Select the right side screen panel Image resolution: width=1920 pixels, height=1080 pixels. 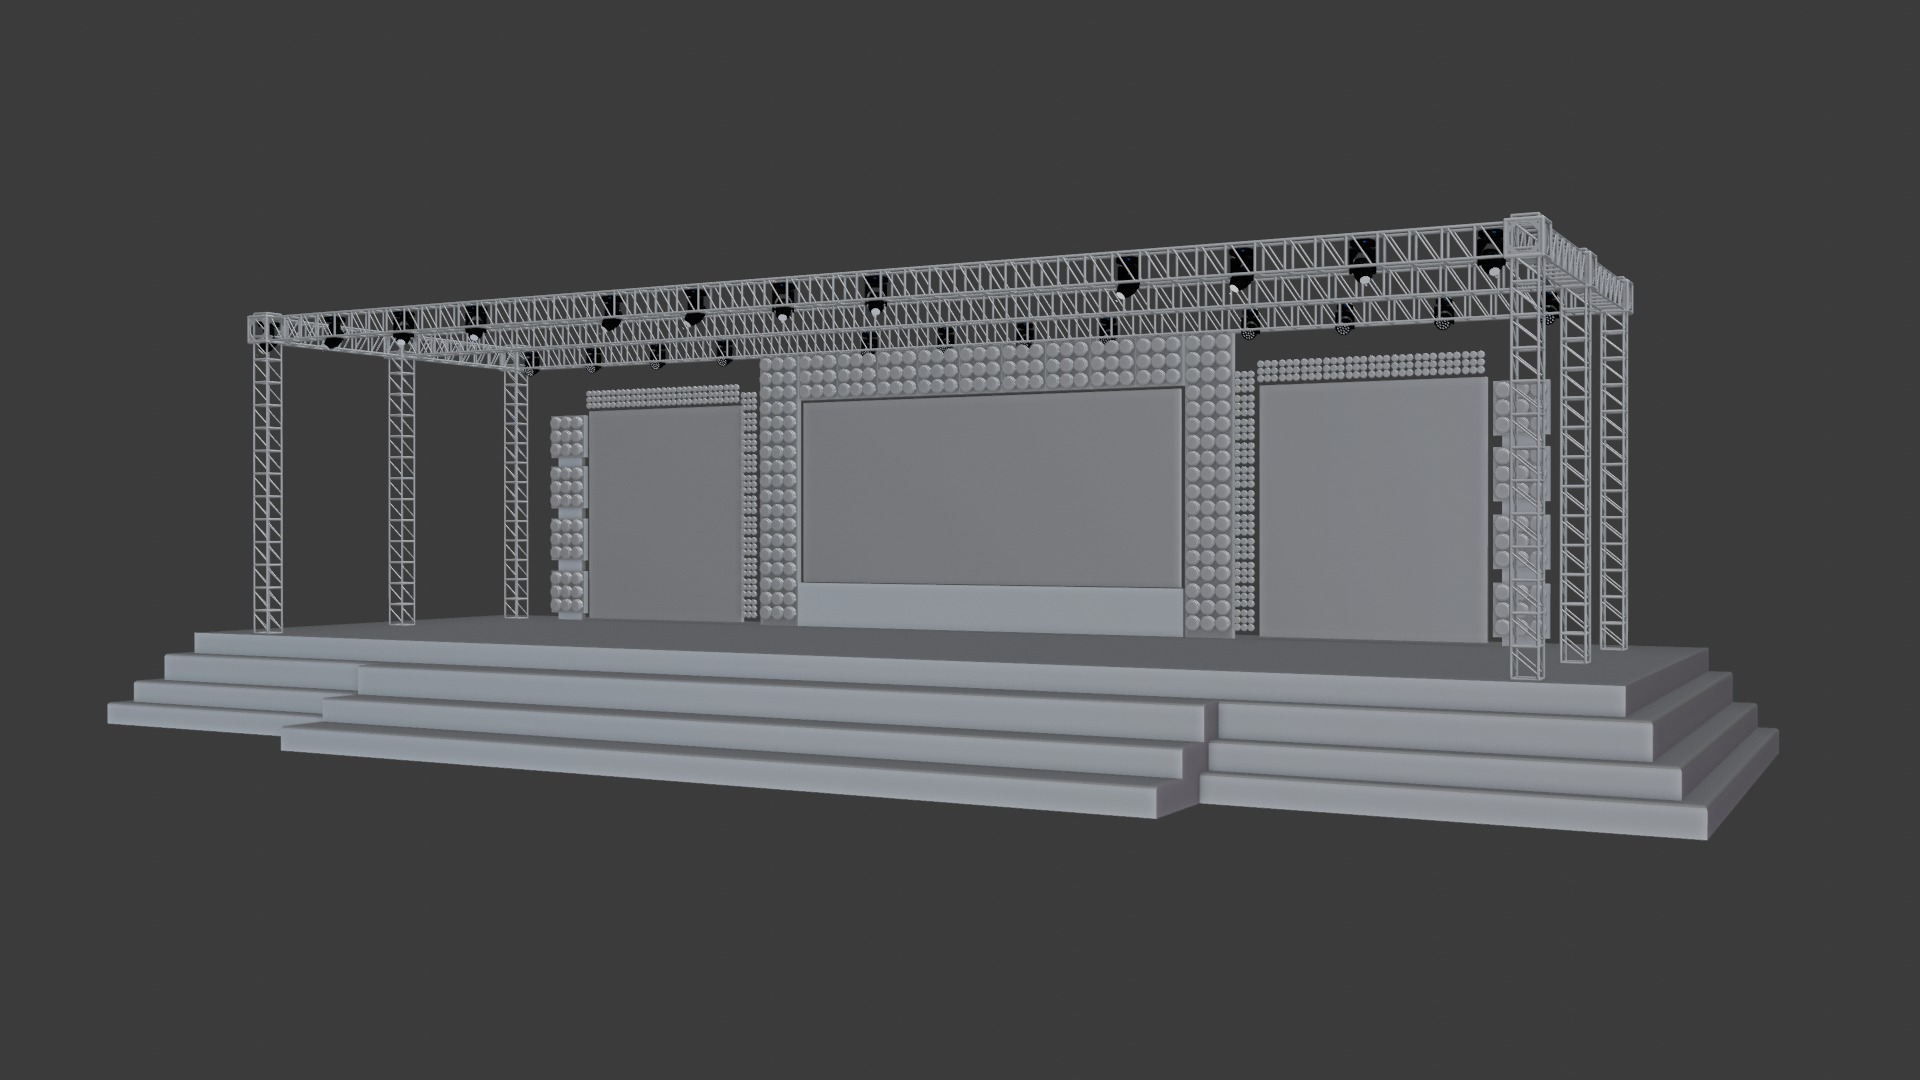[1374, 510]
